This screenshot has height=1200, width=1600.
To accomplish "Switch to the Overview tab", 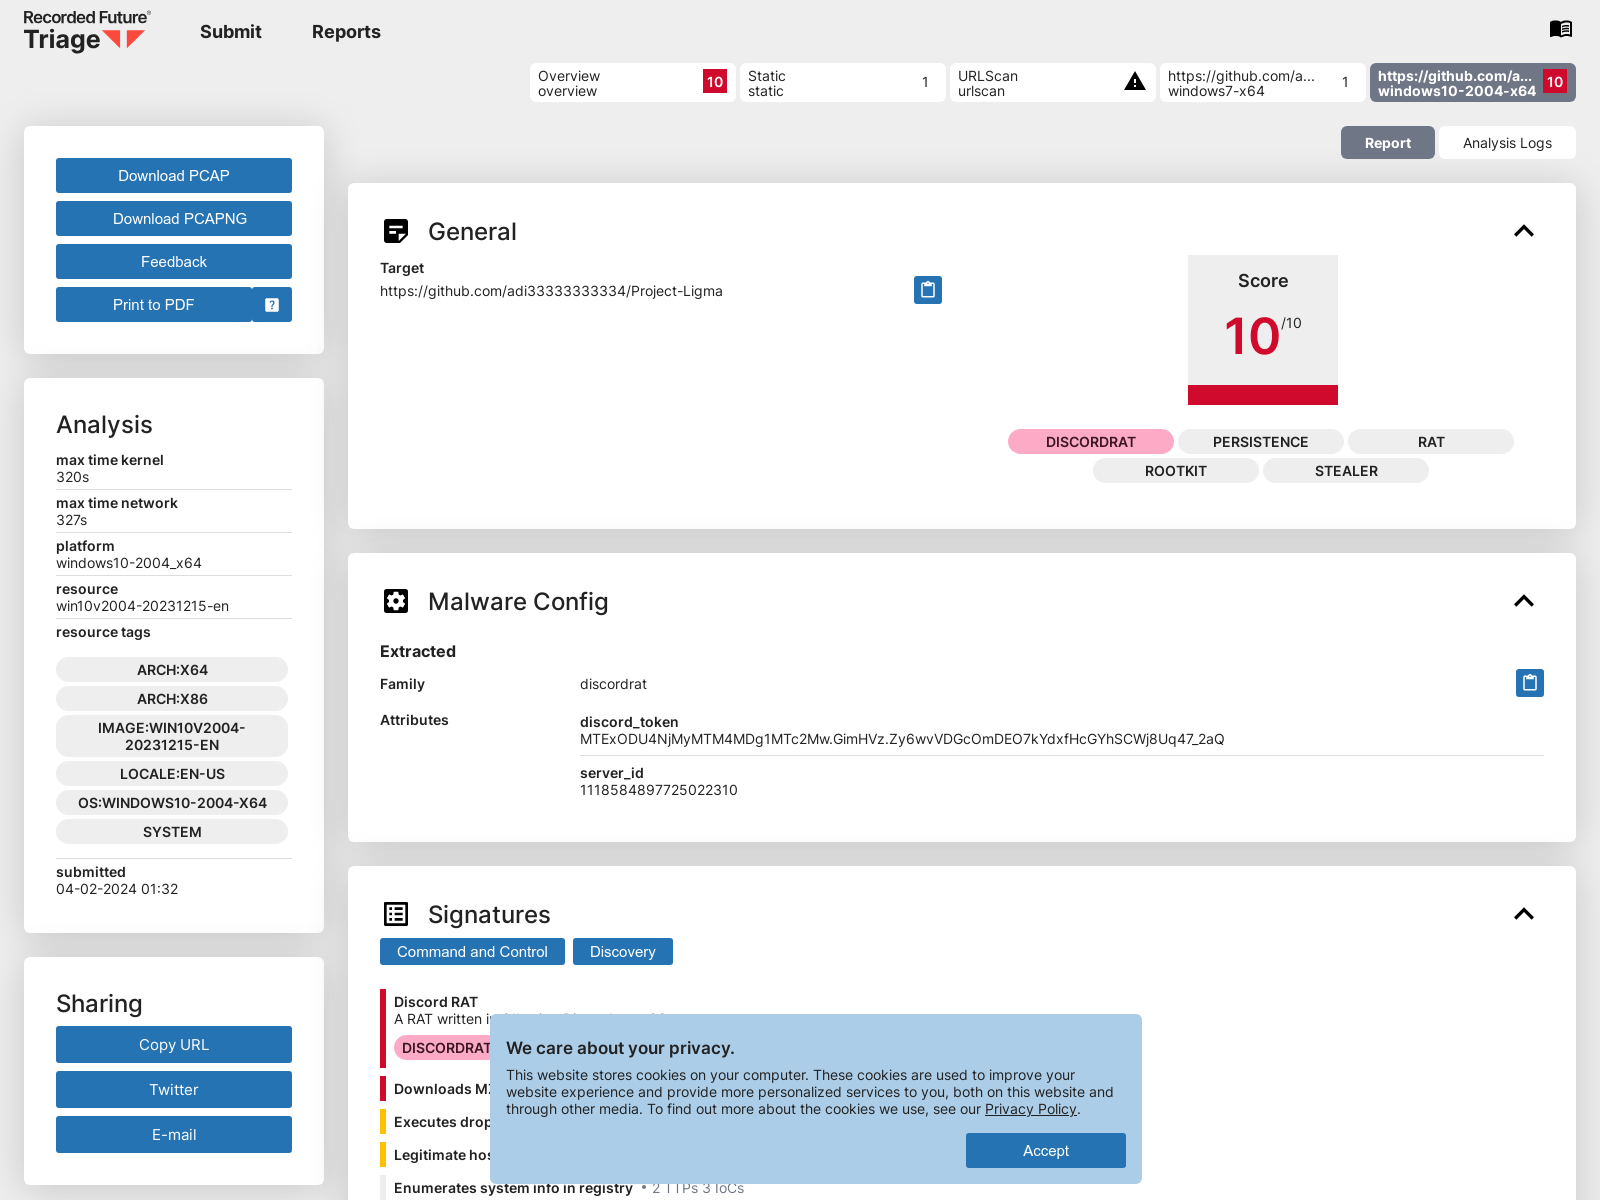I will (633, 83).
